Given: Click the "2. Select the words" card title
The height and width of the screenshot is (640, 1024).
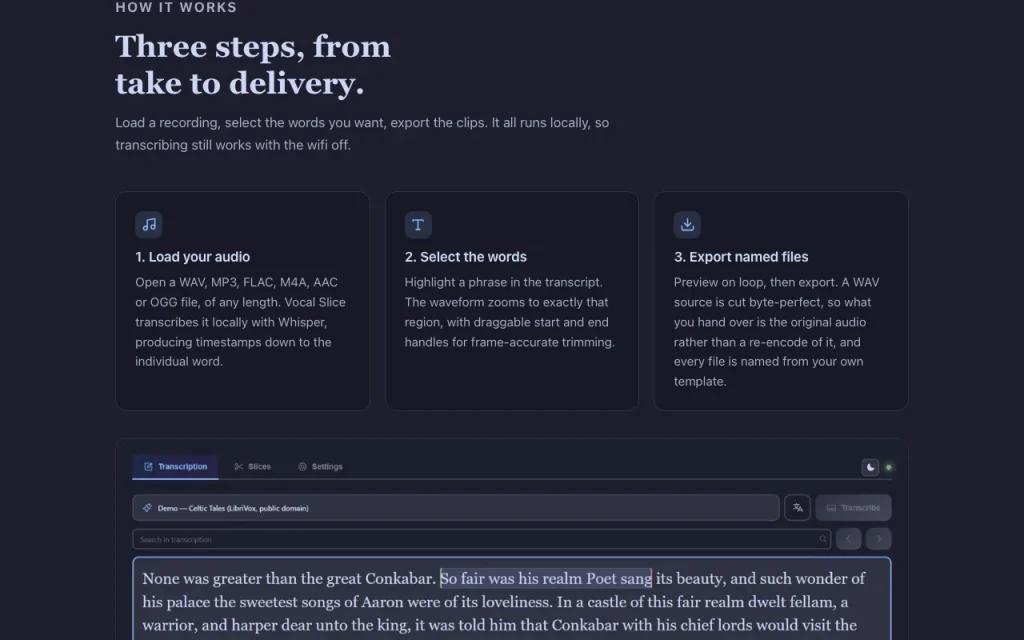Looking at the screenshot, I should point(466,257).
